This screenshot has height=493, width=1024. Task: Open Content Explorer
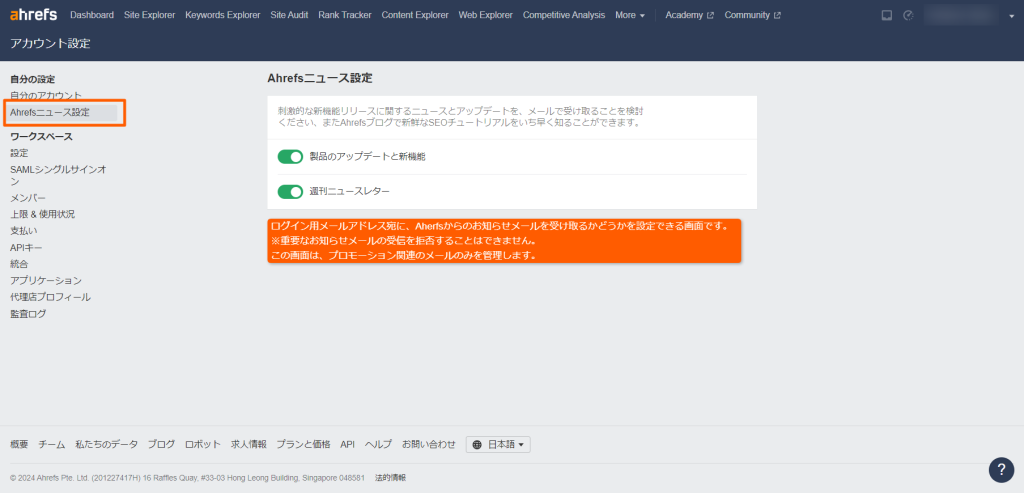[415, 15]
